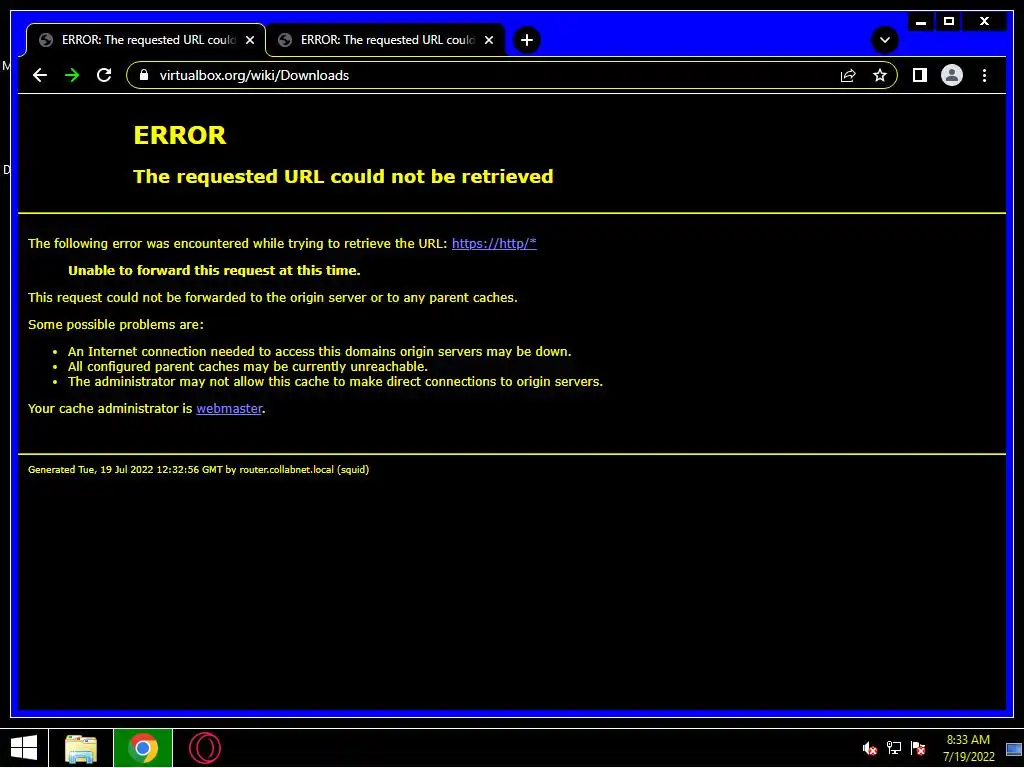The image size is (1024, 768).
Task: Open the Chrome side panel
Action: click(x=920, y=75)
